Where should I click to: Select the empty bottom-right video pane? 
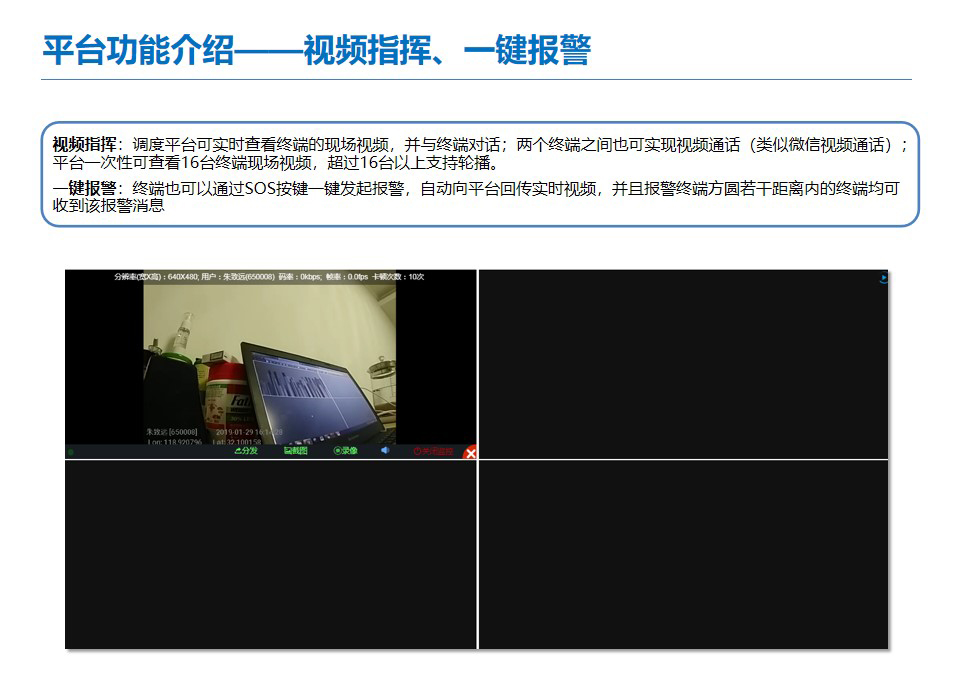[x=683, y=554]
